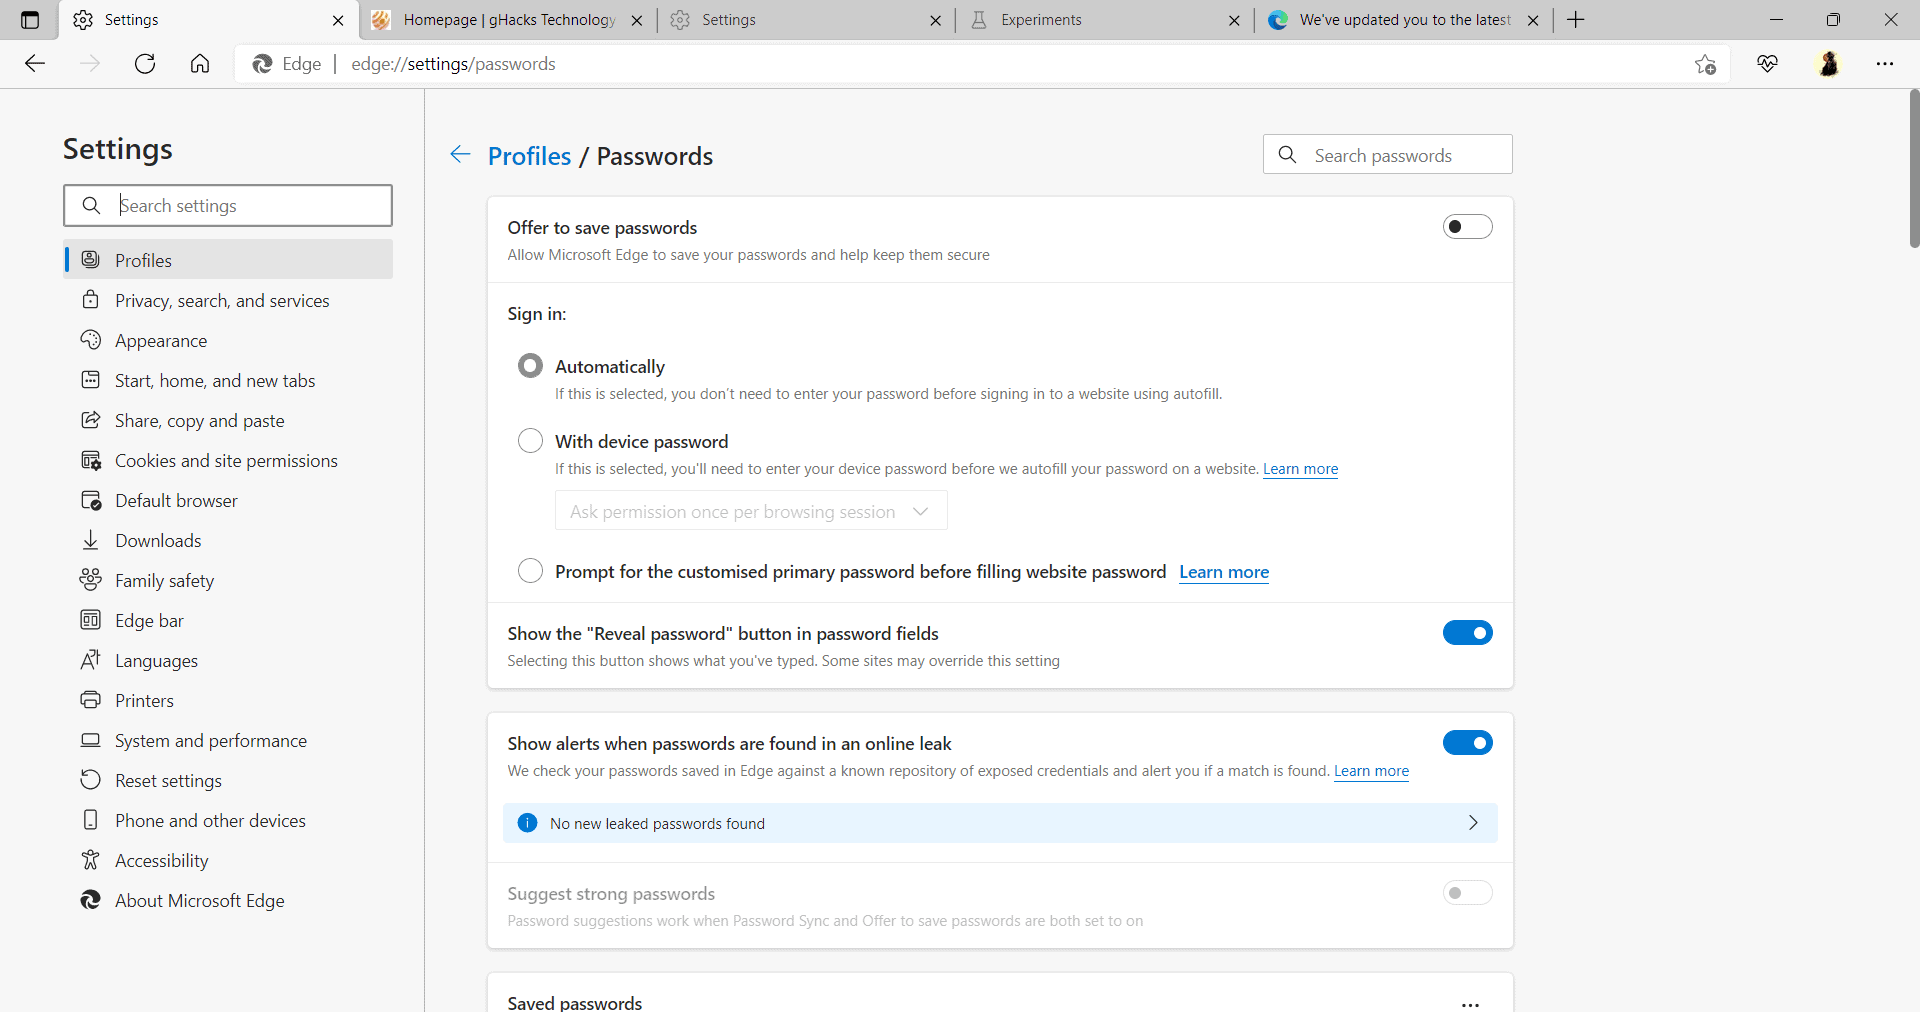
Task: Click inside the Search passwords field
Action: pyautogui.click(x=1388, y=155)
